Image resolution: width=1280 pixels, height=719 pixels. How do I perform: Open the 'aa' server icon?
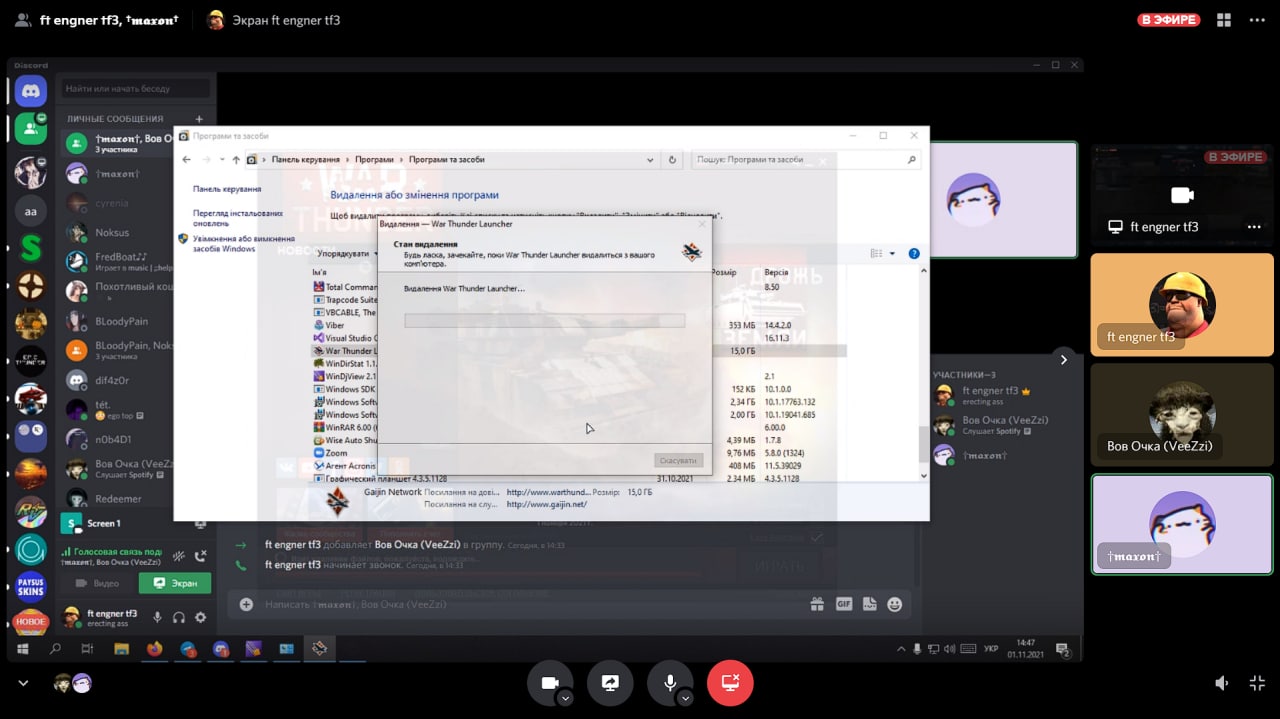(31, 211)
